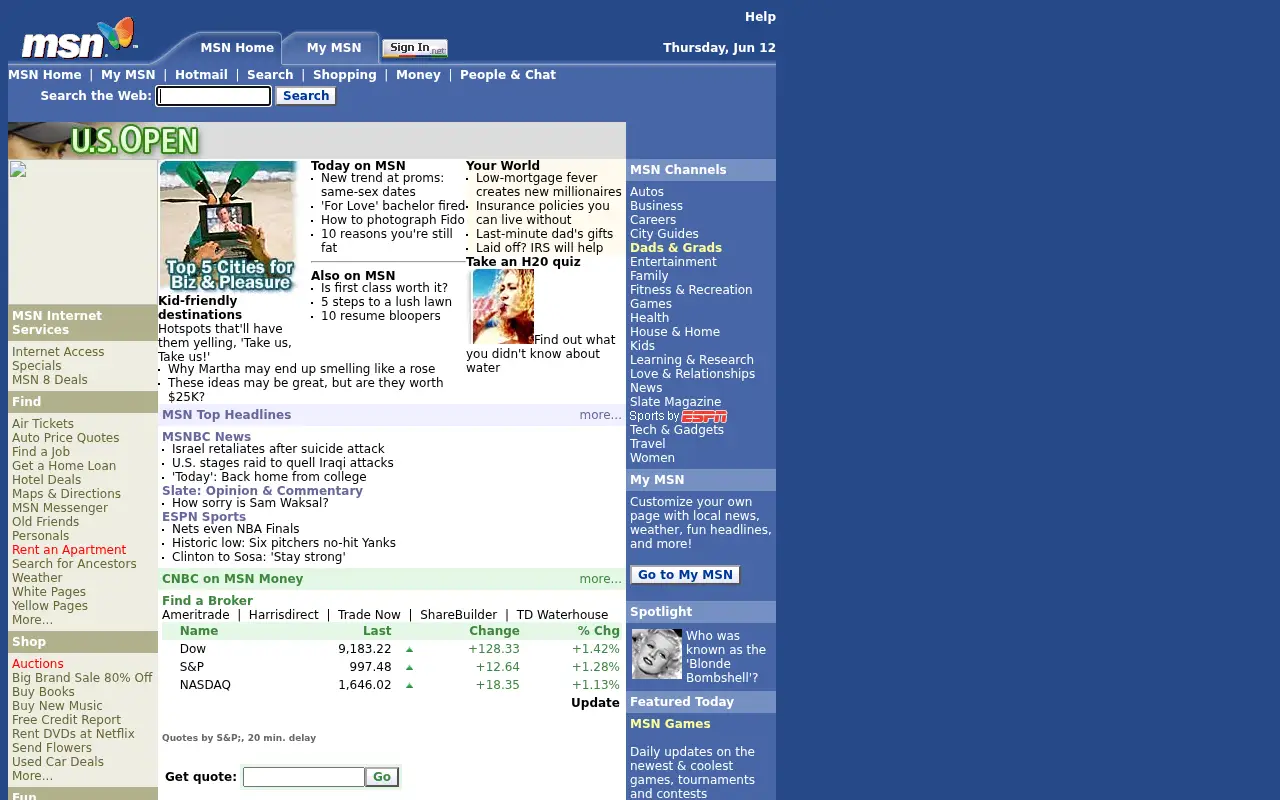
Task: Open Air Tickets under Find
Action: coord(43,424)
